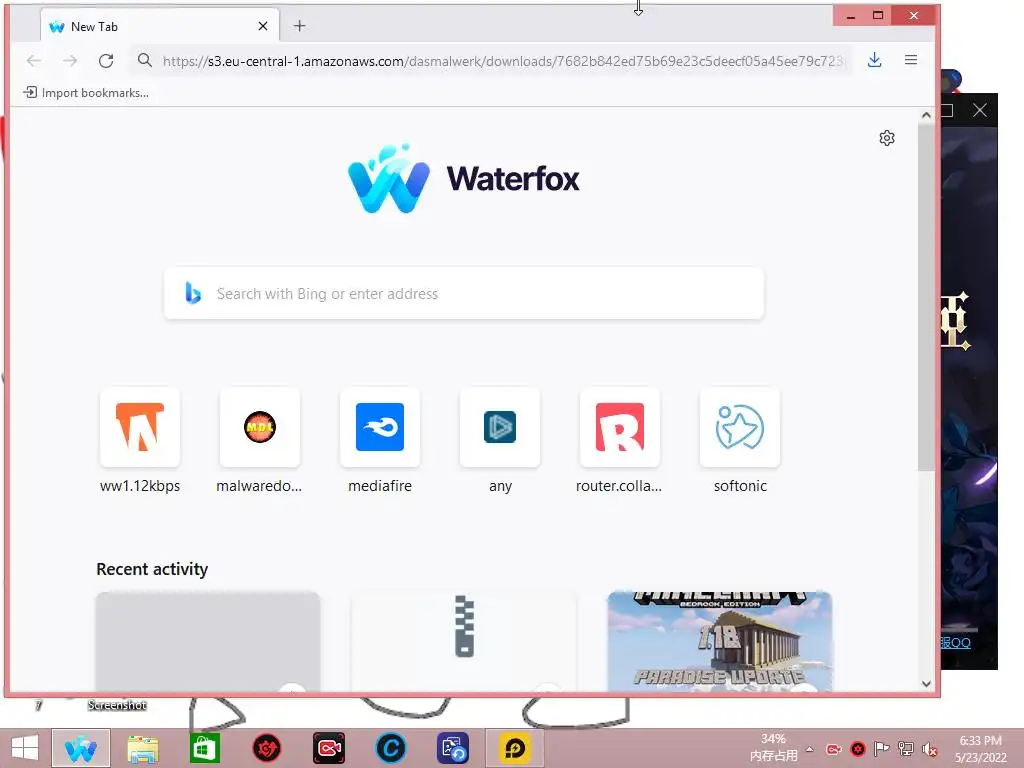
Task: Go back with the browser back arrow
Action: point(34,61)
